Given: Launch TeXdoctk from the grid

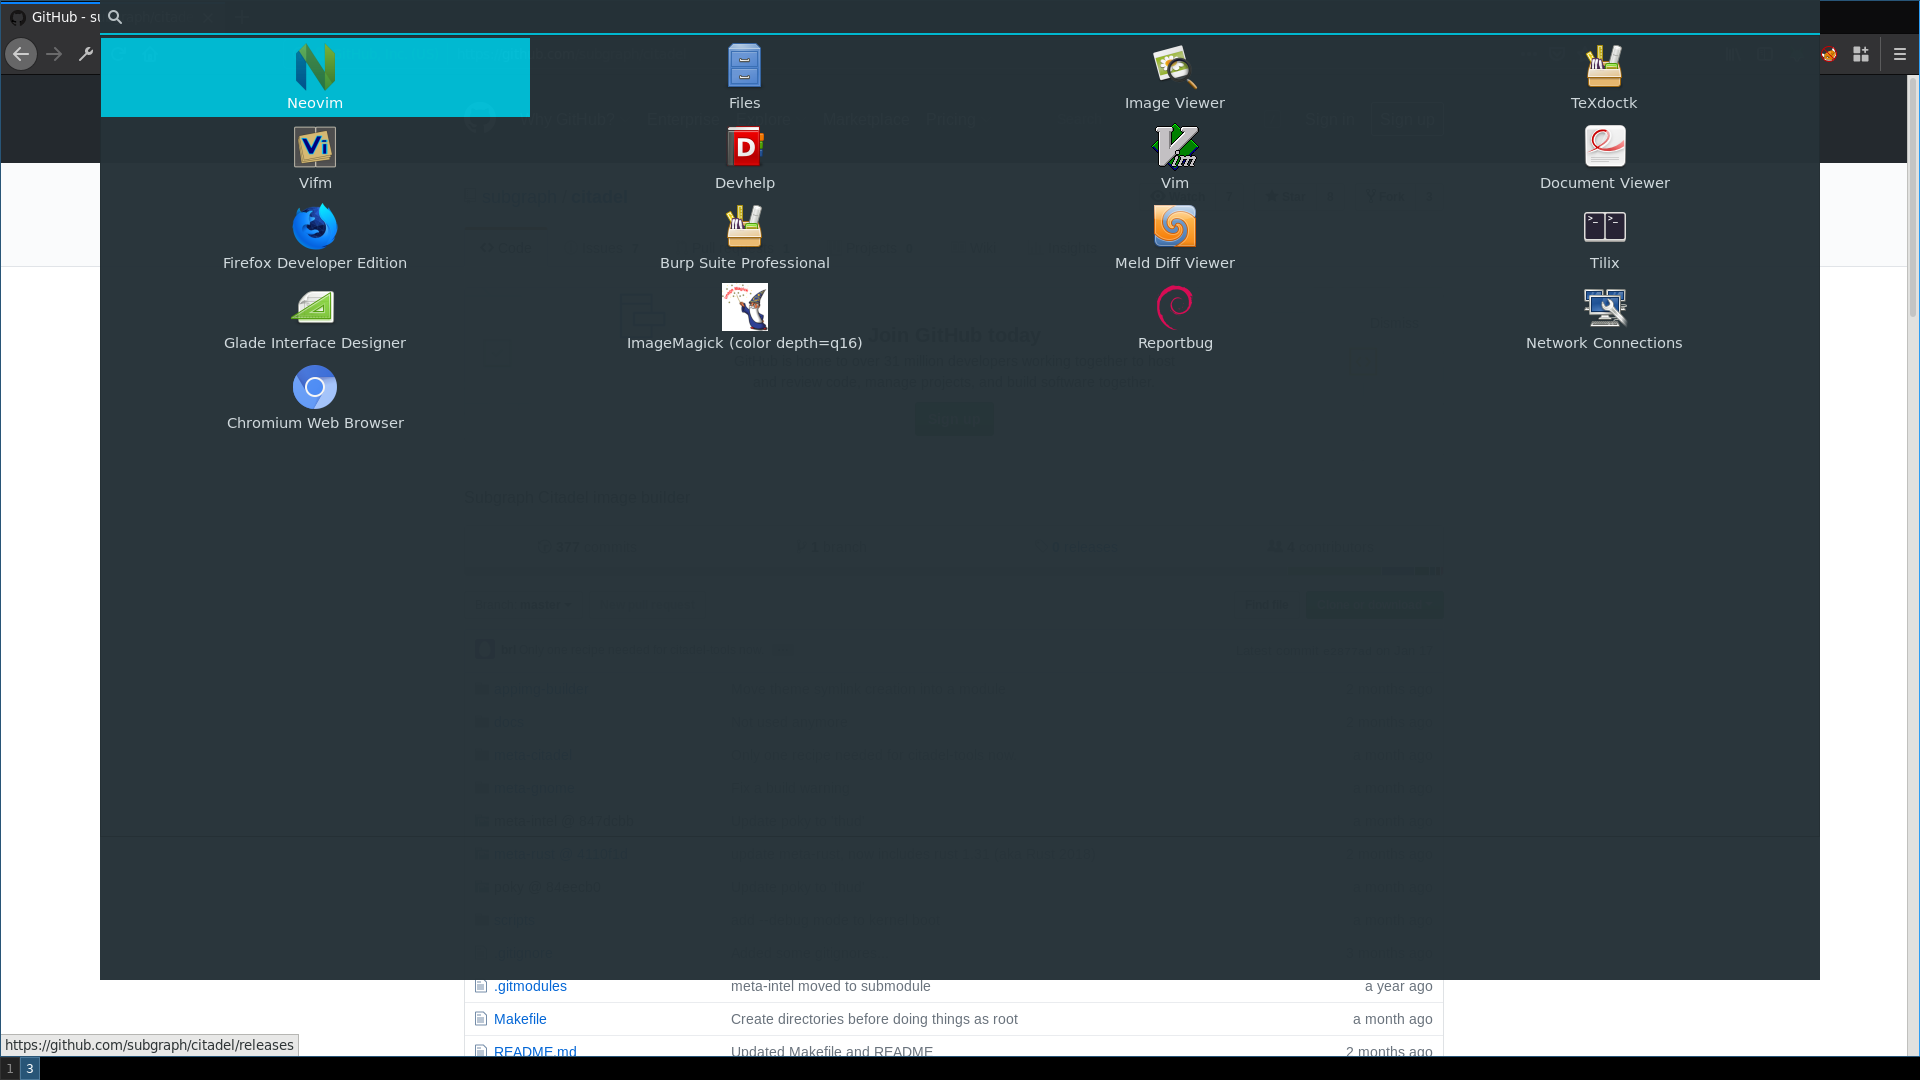Looking at the screenshot, I should click(1604, 77).
